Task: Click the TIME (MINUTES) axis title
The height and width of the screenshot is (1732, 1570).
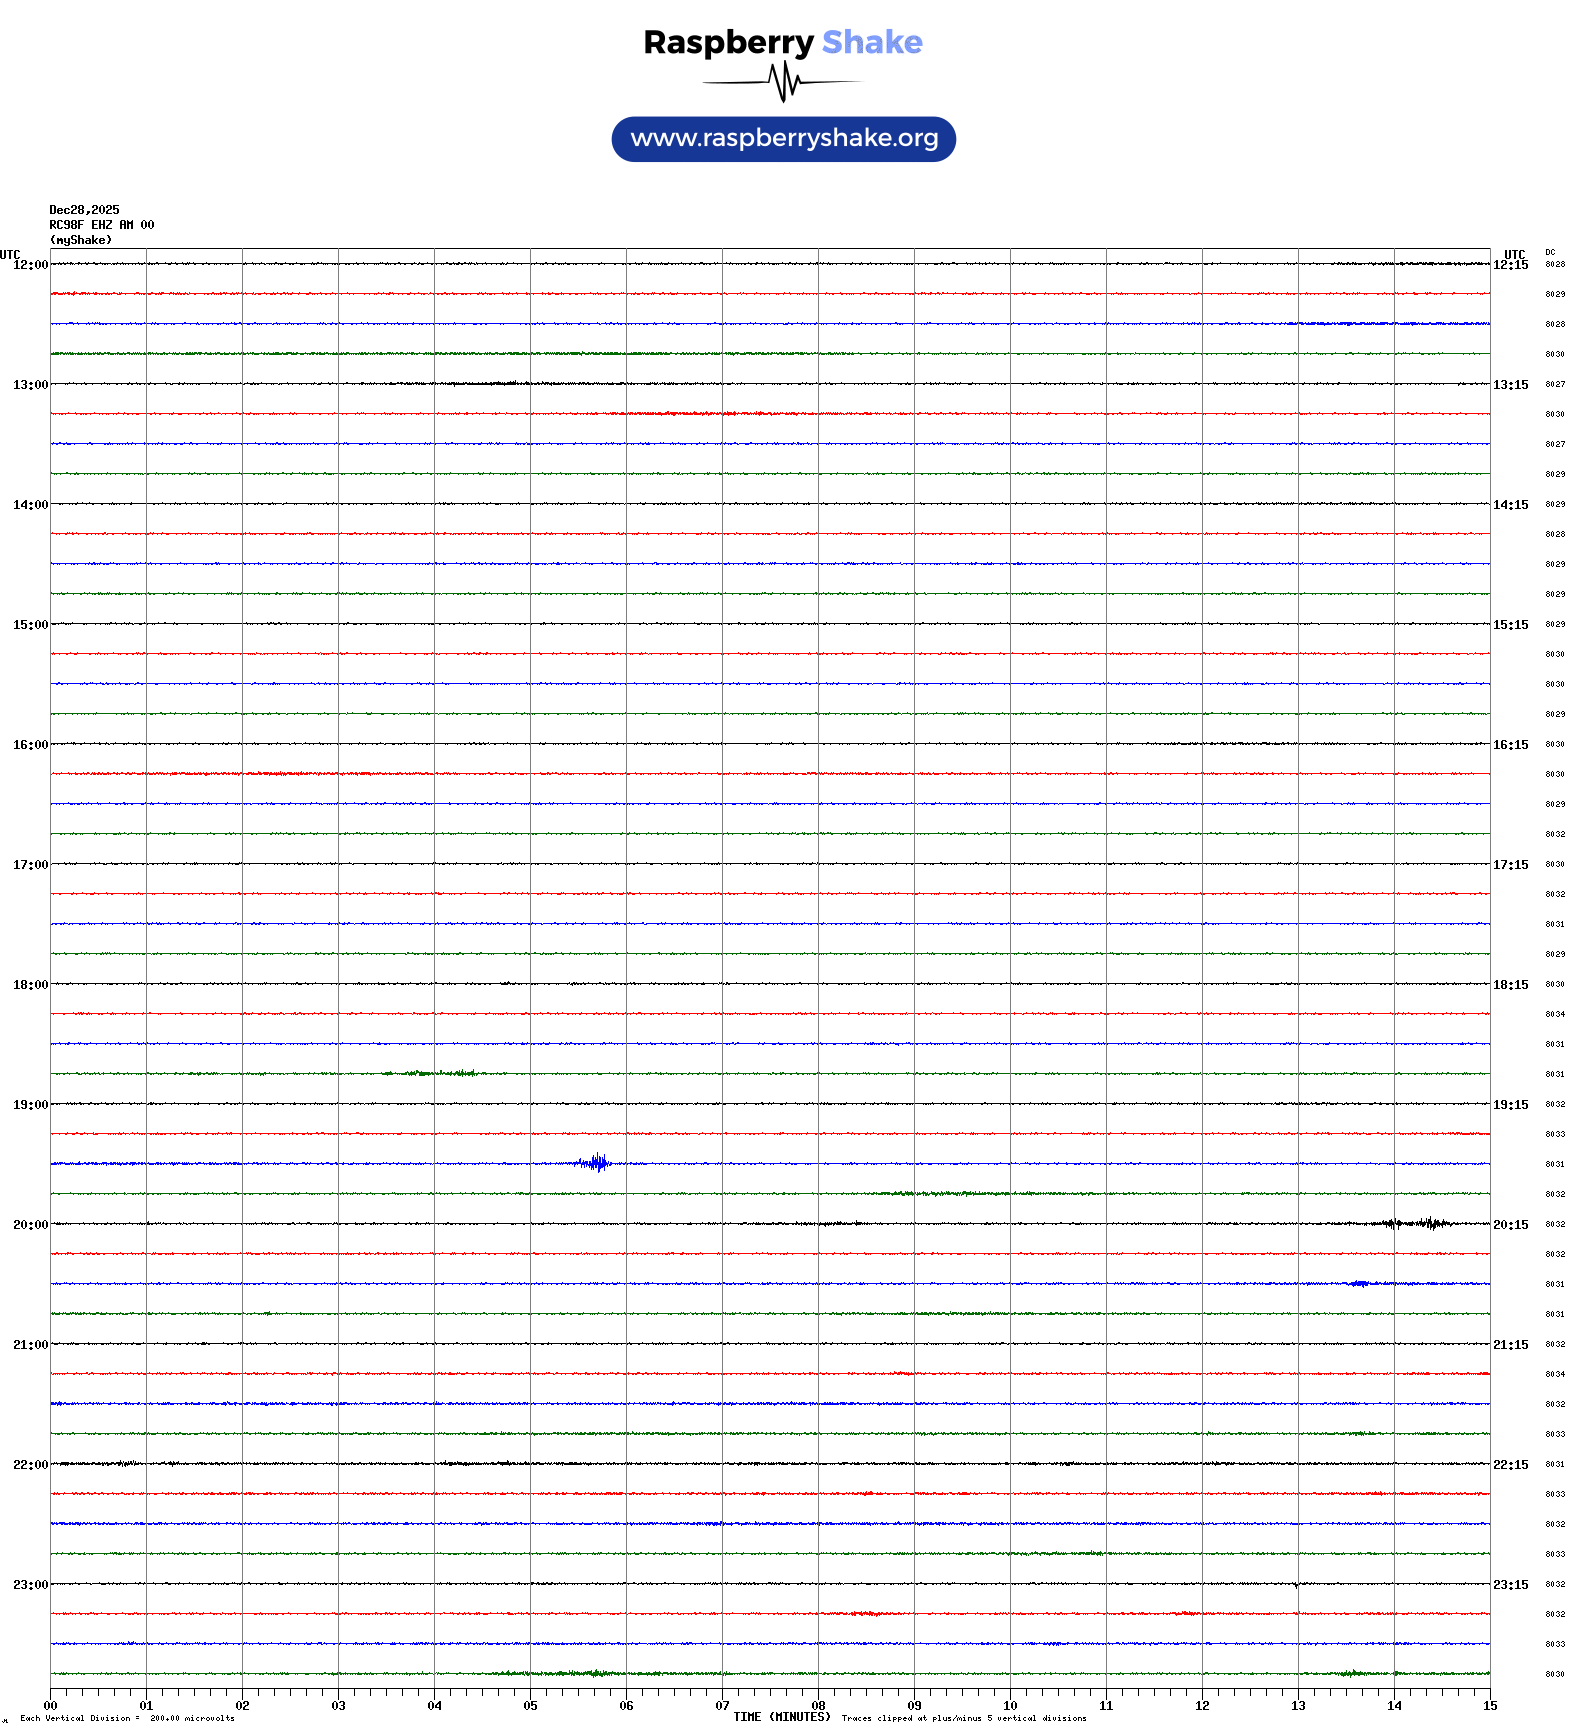Action: [x=781, y=1717]
